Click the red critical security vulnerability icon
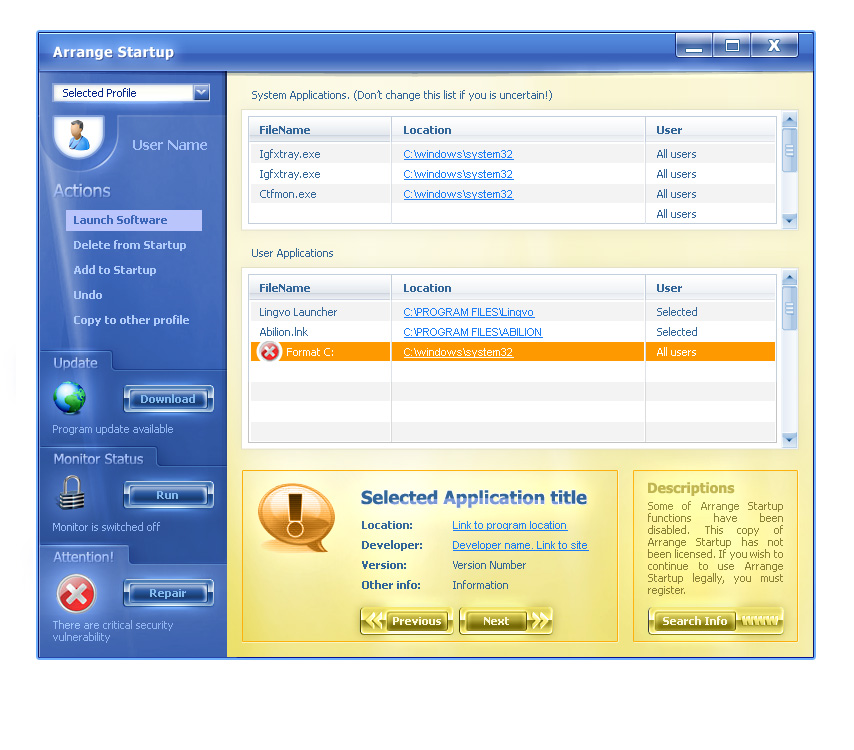Image resolution: width=854 pixels, height=750 pixels. (76, 594)
